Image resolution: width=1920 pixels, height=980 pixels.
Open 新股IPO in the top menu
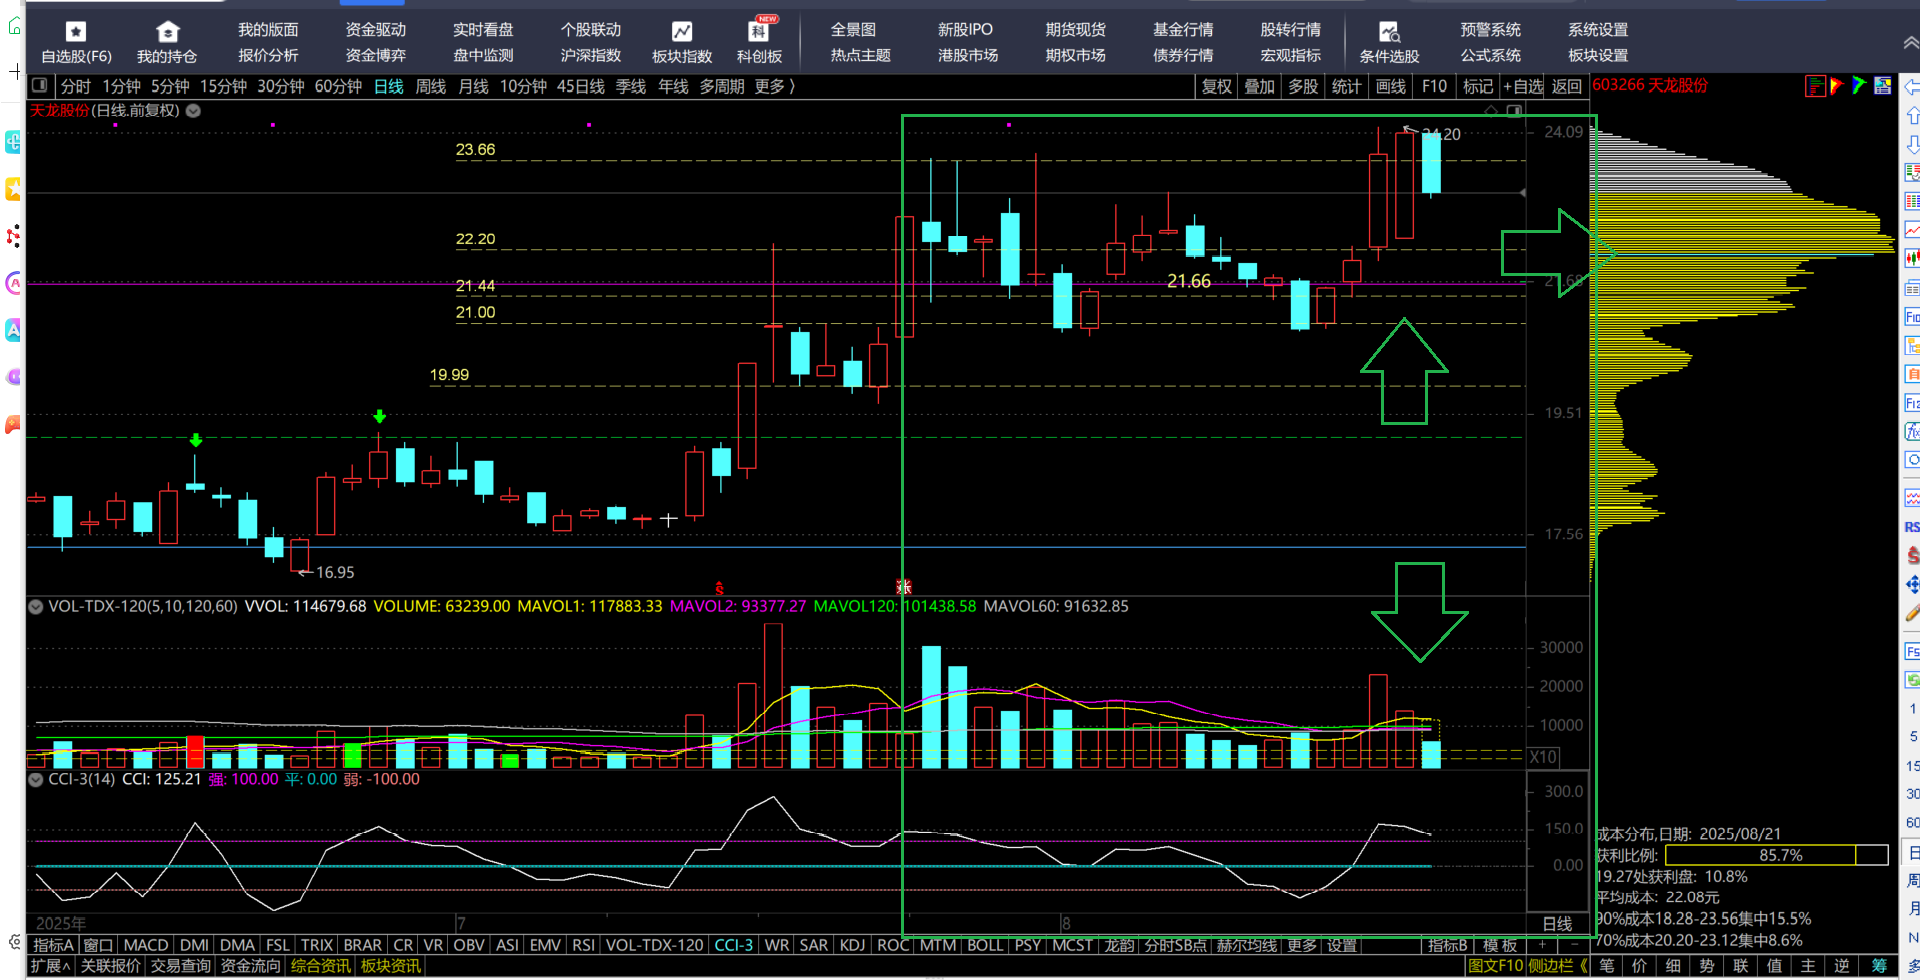(966, 30)
